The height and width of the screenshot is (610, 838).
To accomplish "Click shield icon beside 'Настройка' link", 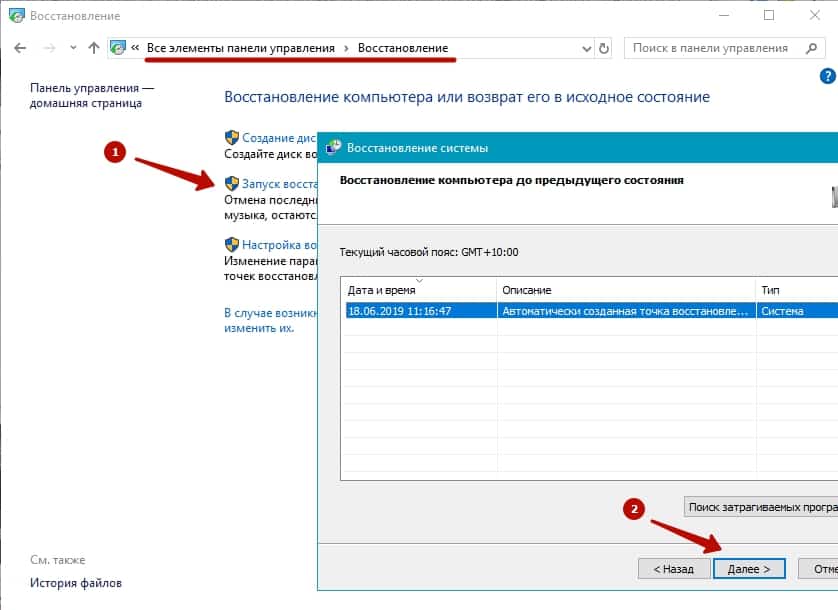I will [231, 244].
